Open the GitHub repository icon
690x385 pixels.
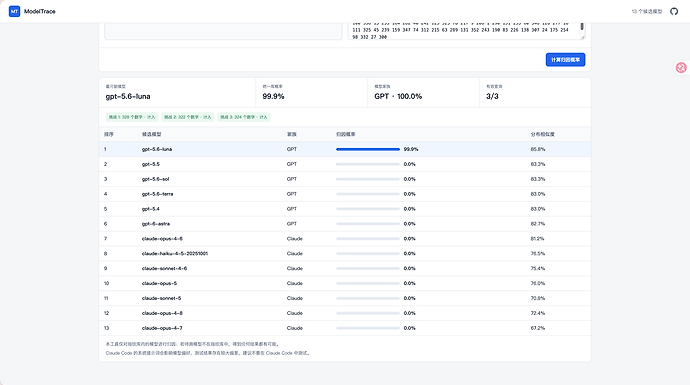[674, 11]
